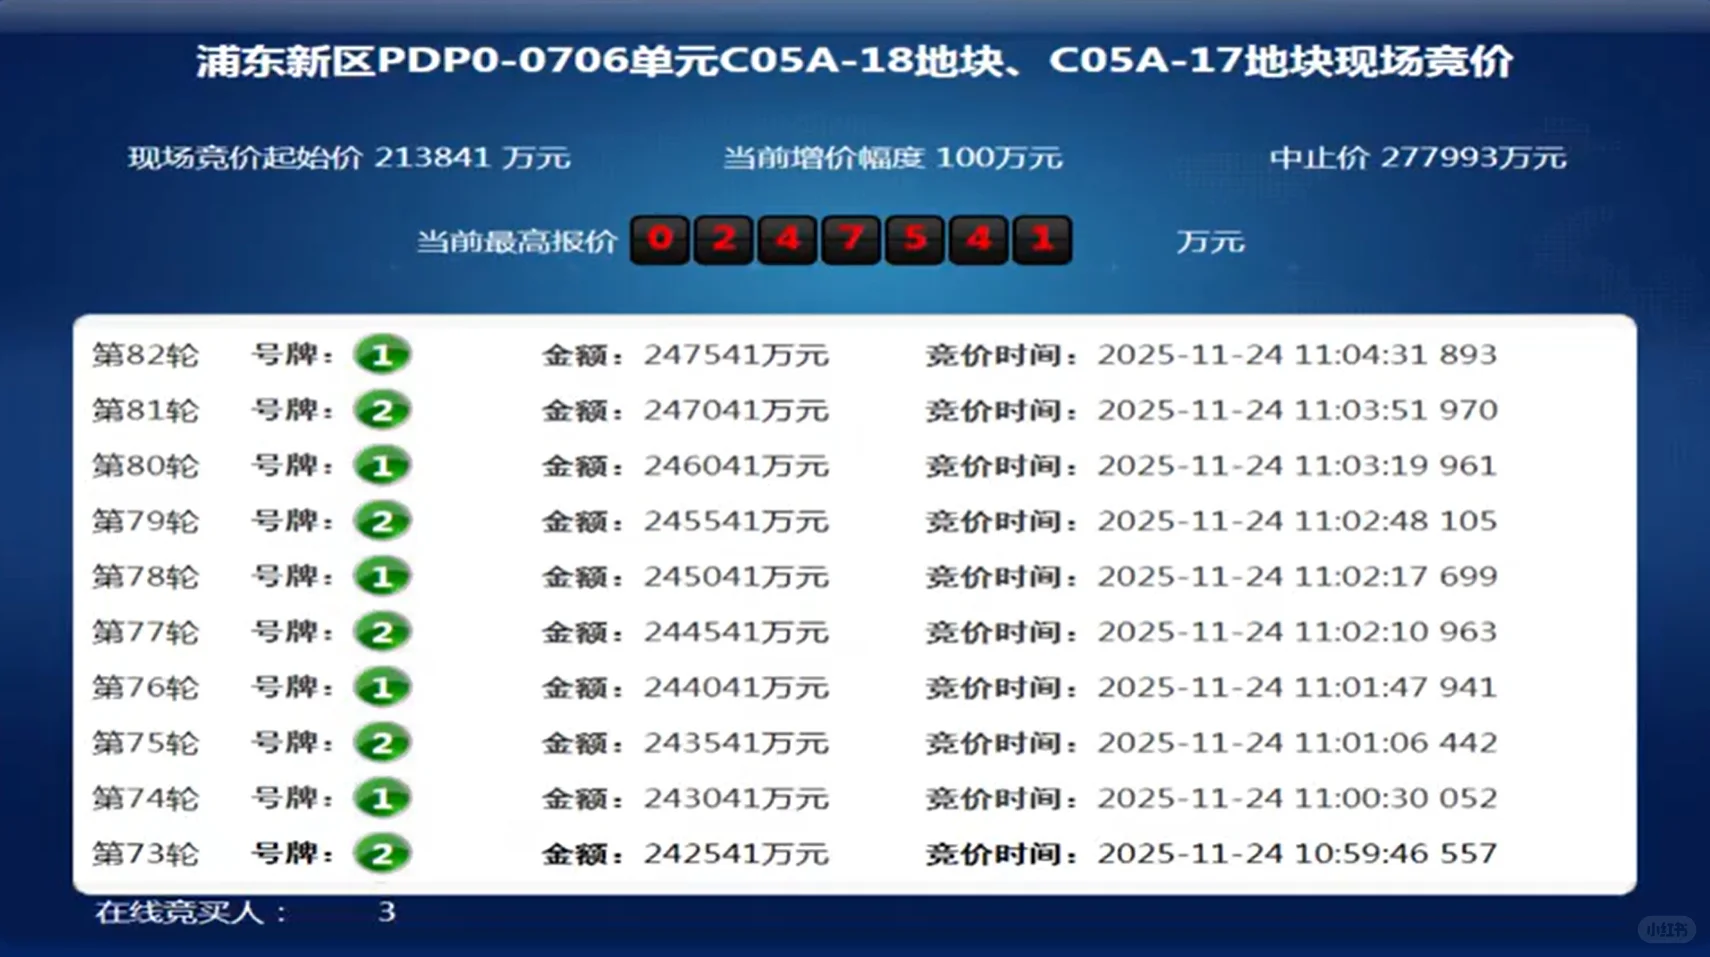Click the bid time 11:03:19 961
Viewport: 1710px width, 957px height.
1396,466
